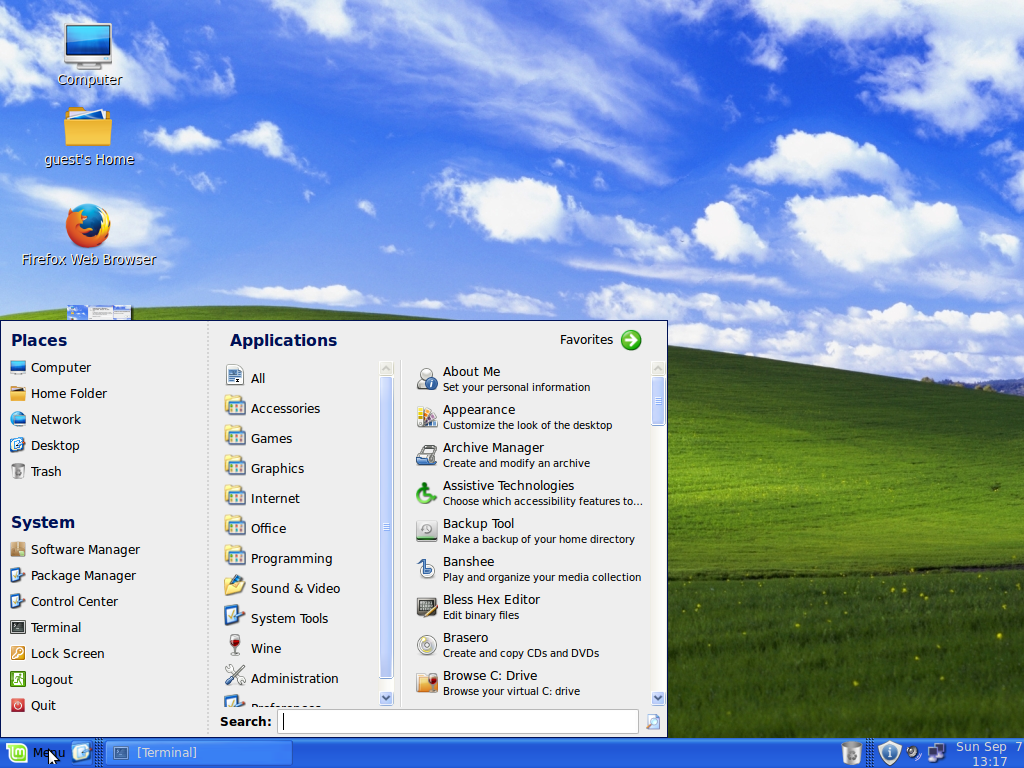Open the Computer desktop icon

click(x=88, y=47)
